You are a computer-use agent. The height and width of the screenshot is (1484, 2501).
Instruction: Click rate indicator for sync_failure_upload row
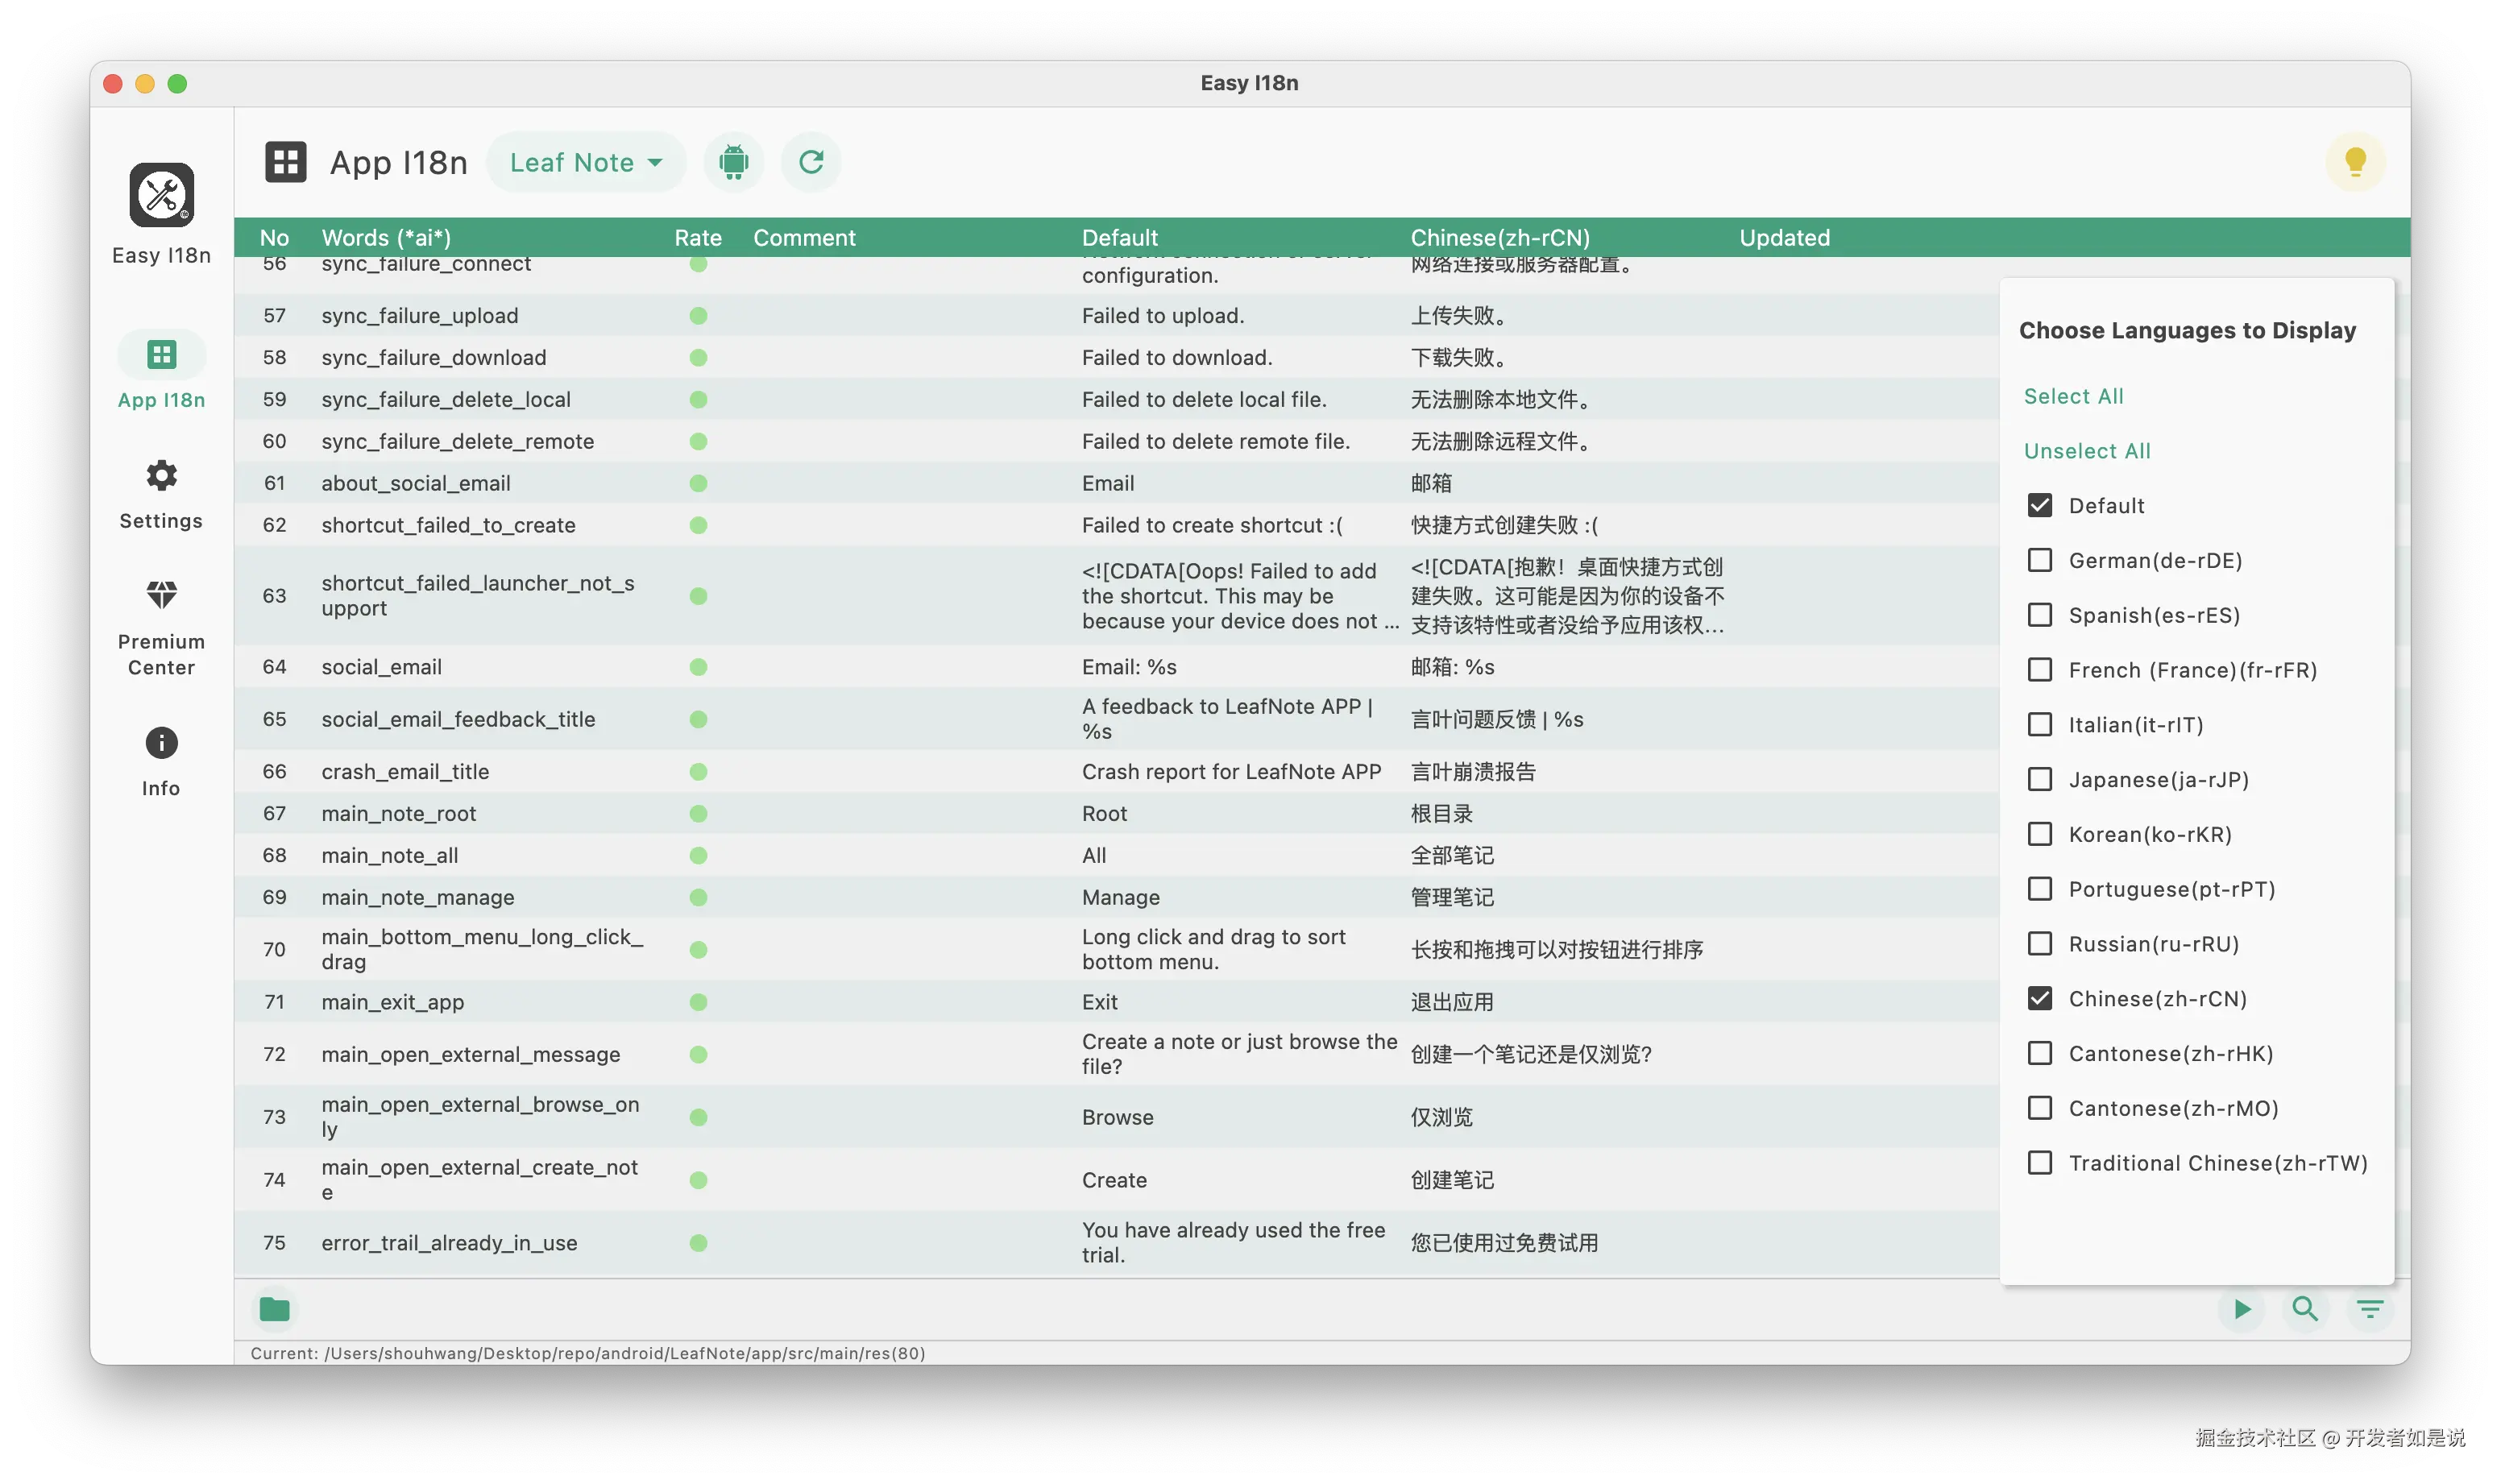pos(698,315)
